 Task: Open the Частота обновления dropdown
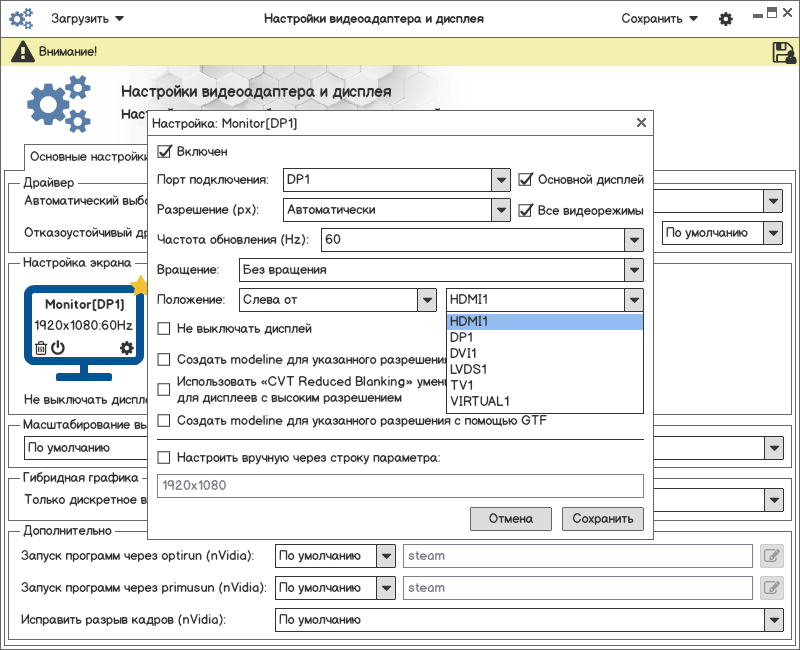point(632,240)
